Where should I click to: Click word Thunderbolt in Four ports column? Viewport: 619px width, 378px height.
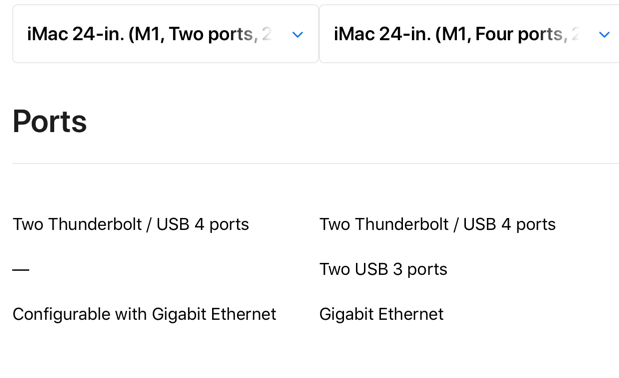click(401, 224)
